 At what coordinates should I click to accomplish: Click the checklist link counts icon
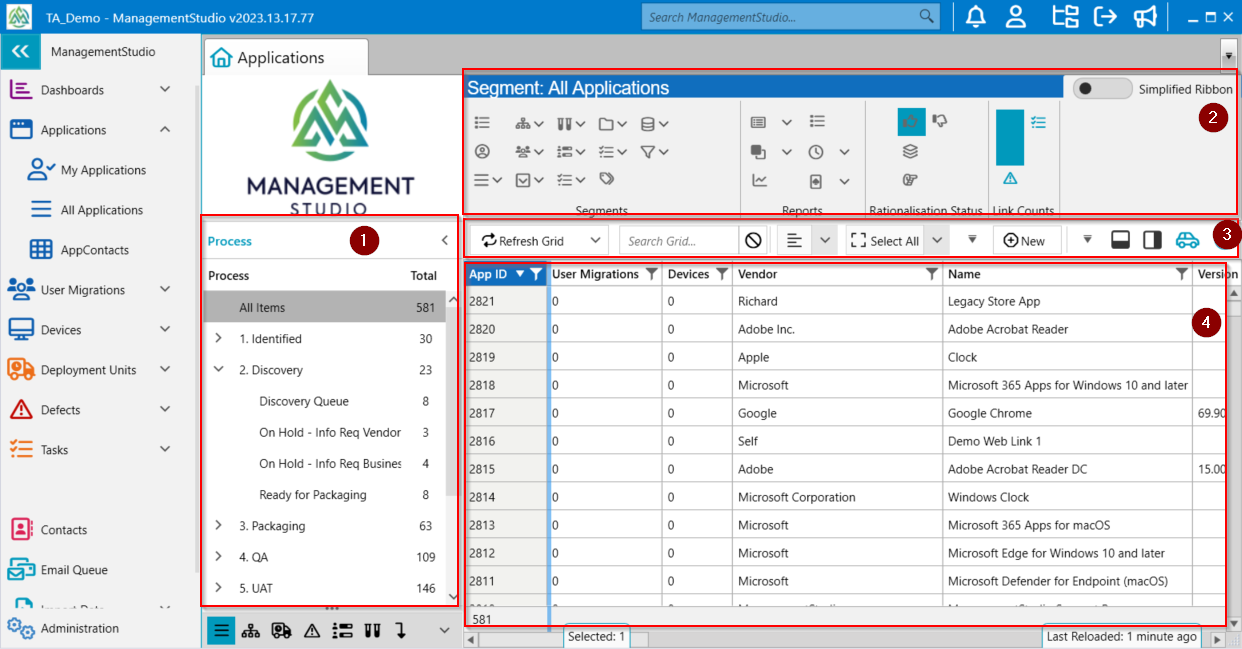pyautogui.click(x=1038, y=122)
